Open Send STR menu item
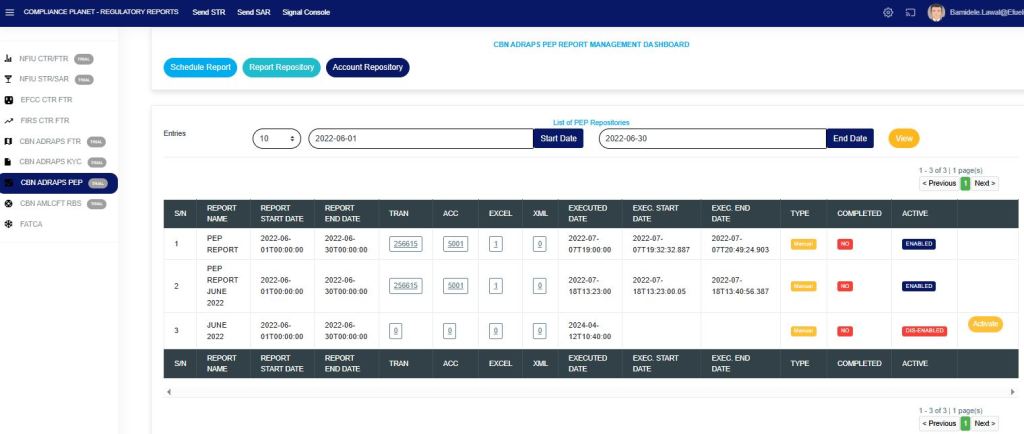This screenshot has width=1024, height=434. [x=210, y=12]
